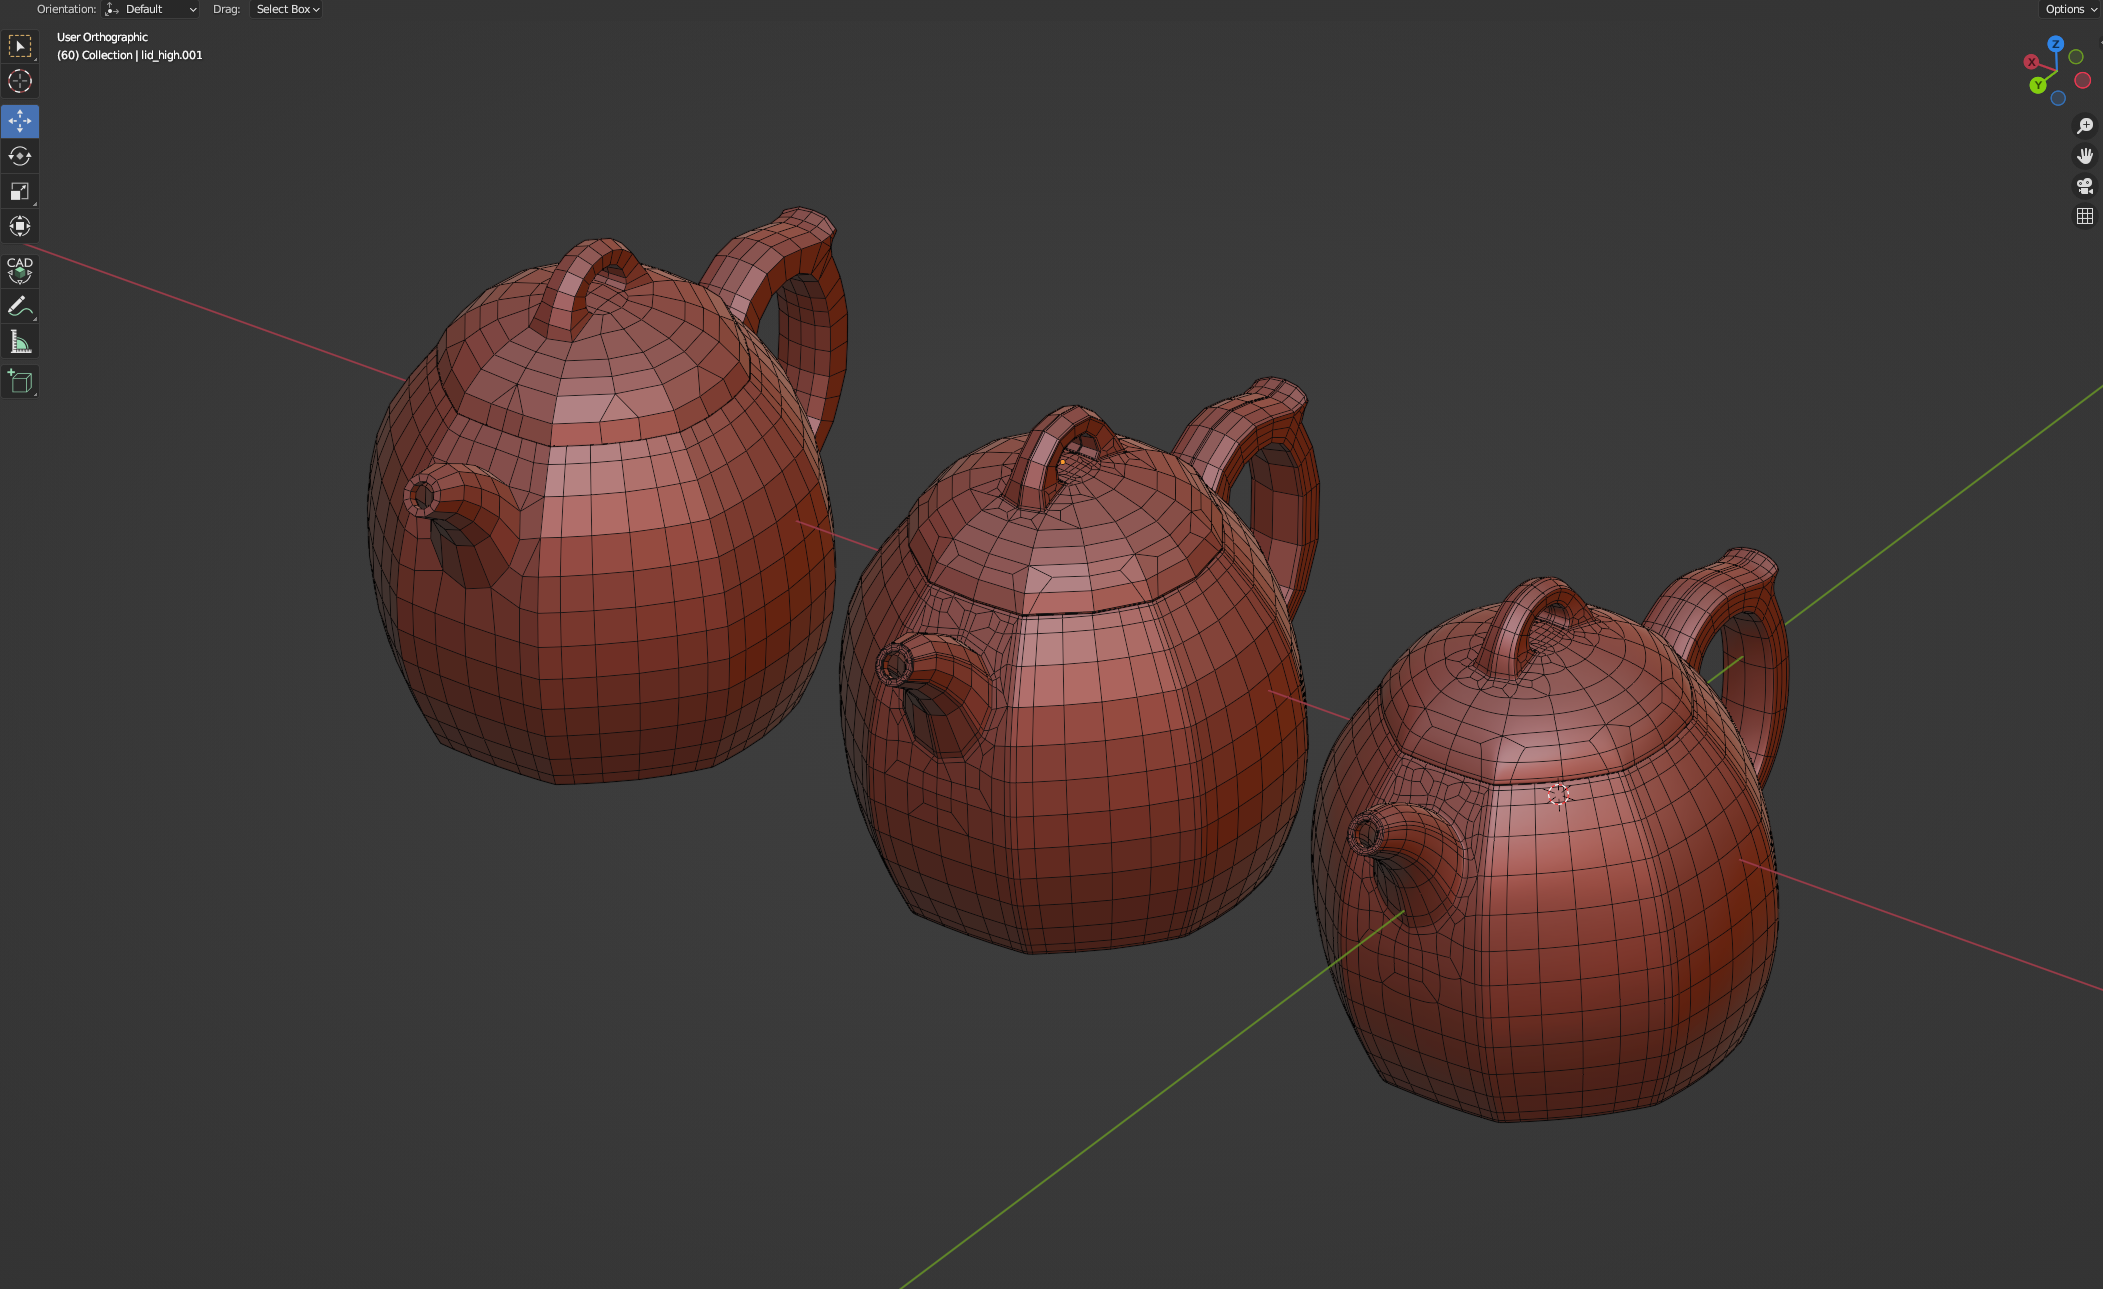The image size is (2103, 1289).
Task: Activate the 3D Cursor tool
Action: 20,81
